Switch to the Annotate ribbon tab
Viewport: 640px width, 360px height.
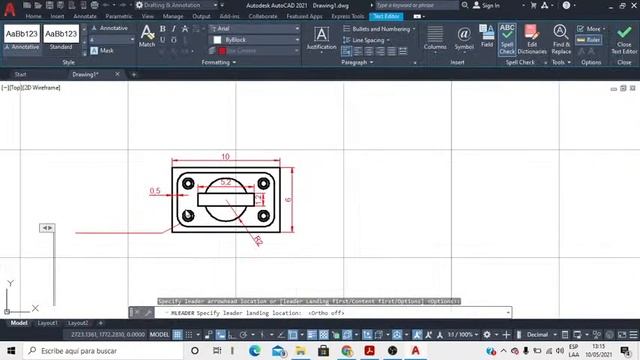click(85, 16)
